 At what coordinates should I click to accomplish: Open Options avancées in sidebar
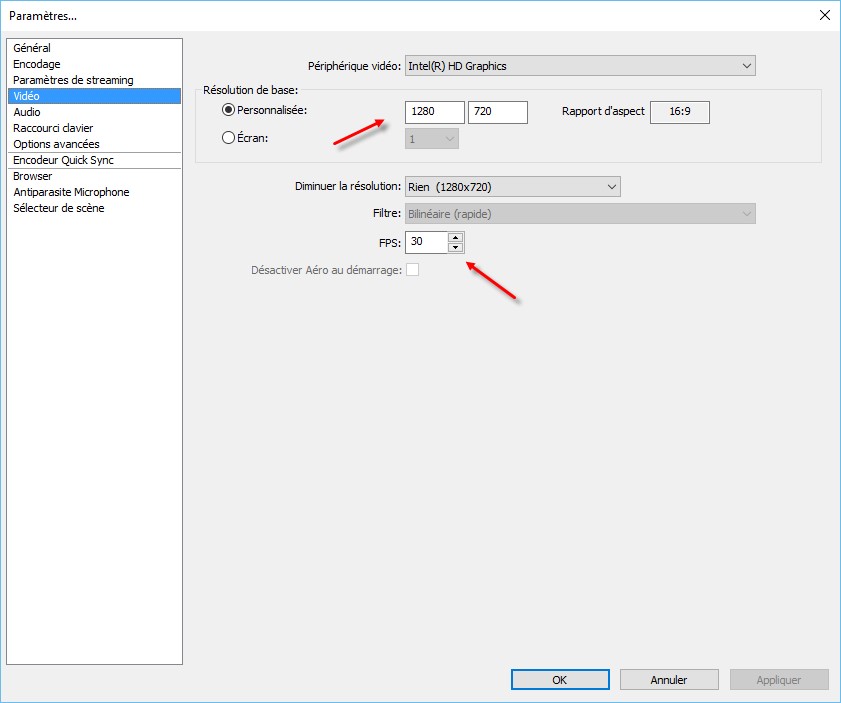56,144
